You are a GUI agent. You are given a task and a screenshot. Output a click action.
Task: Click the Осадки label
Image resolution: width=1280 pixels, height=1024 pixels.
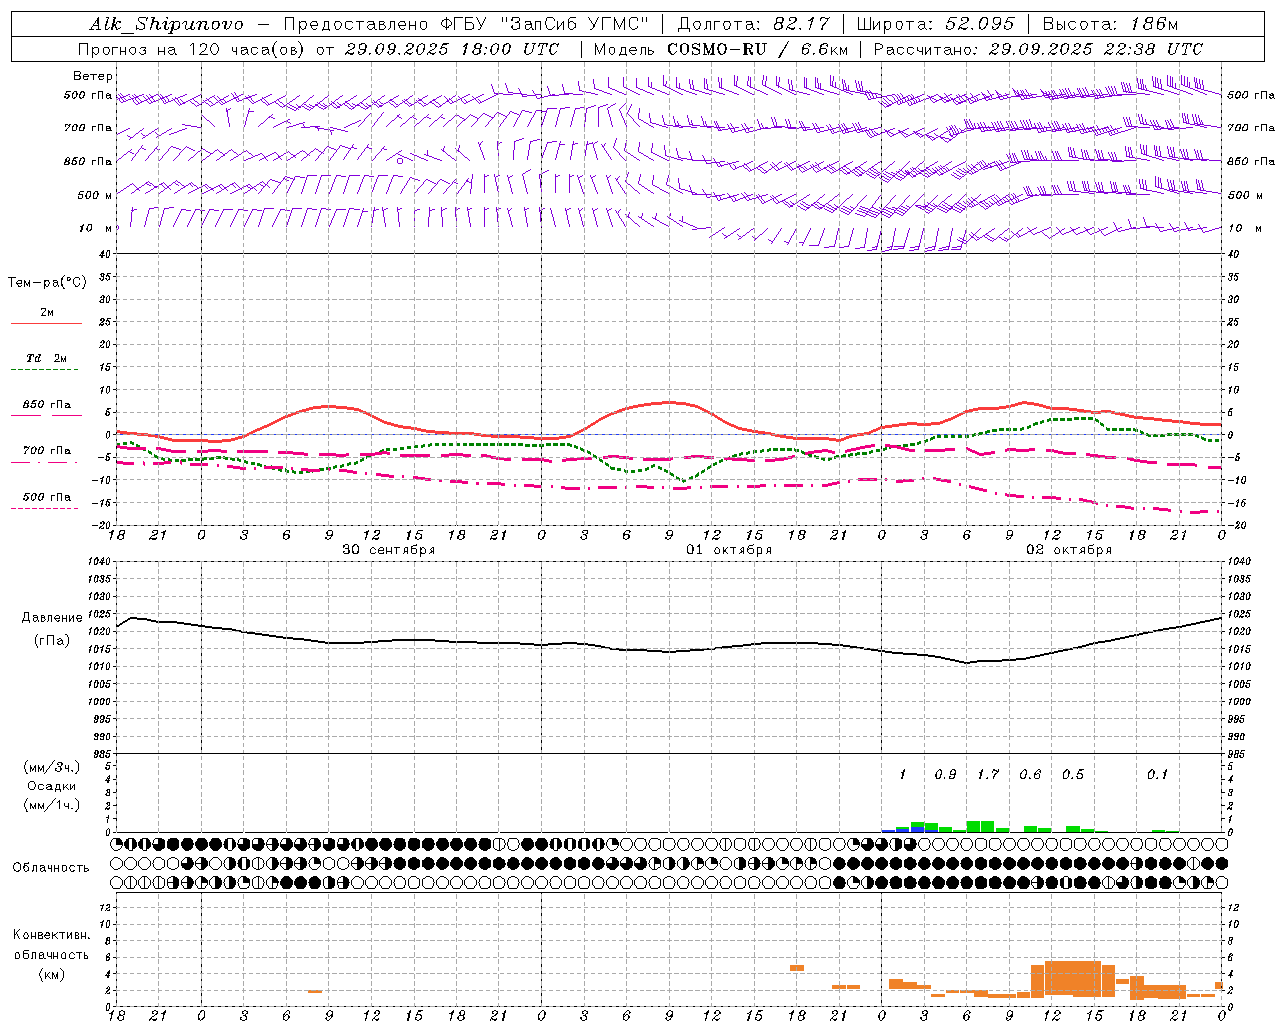[x=52, y=786]
